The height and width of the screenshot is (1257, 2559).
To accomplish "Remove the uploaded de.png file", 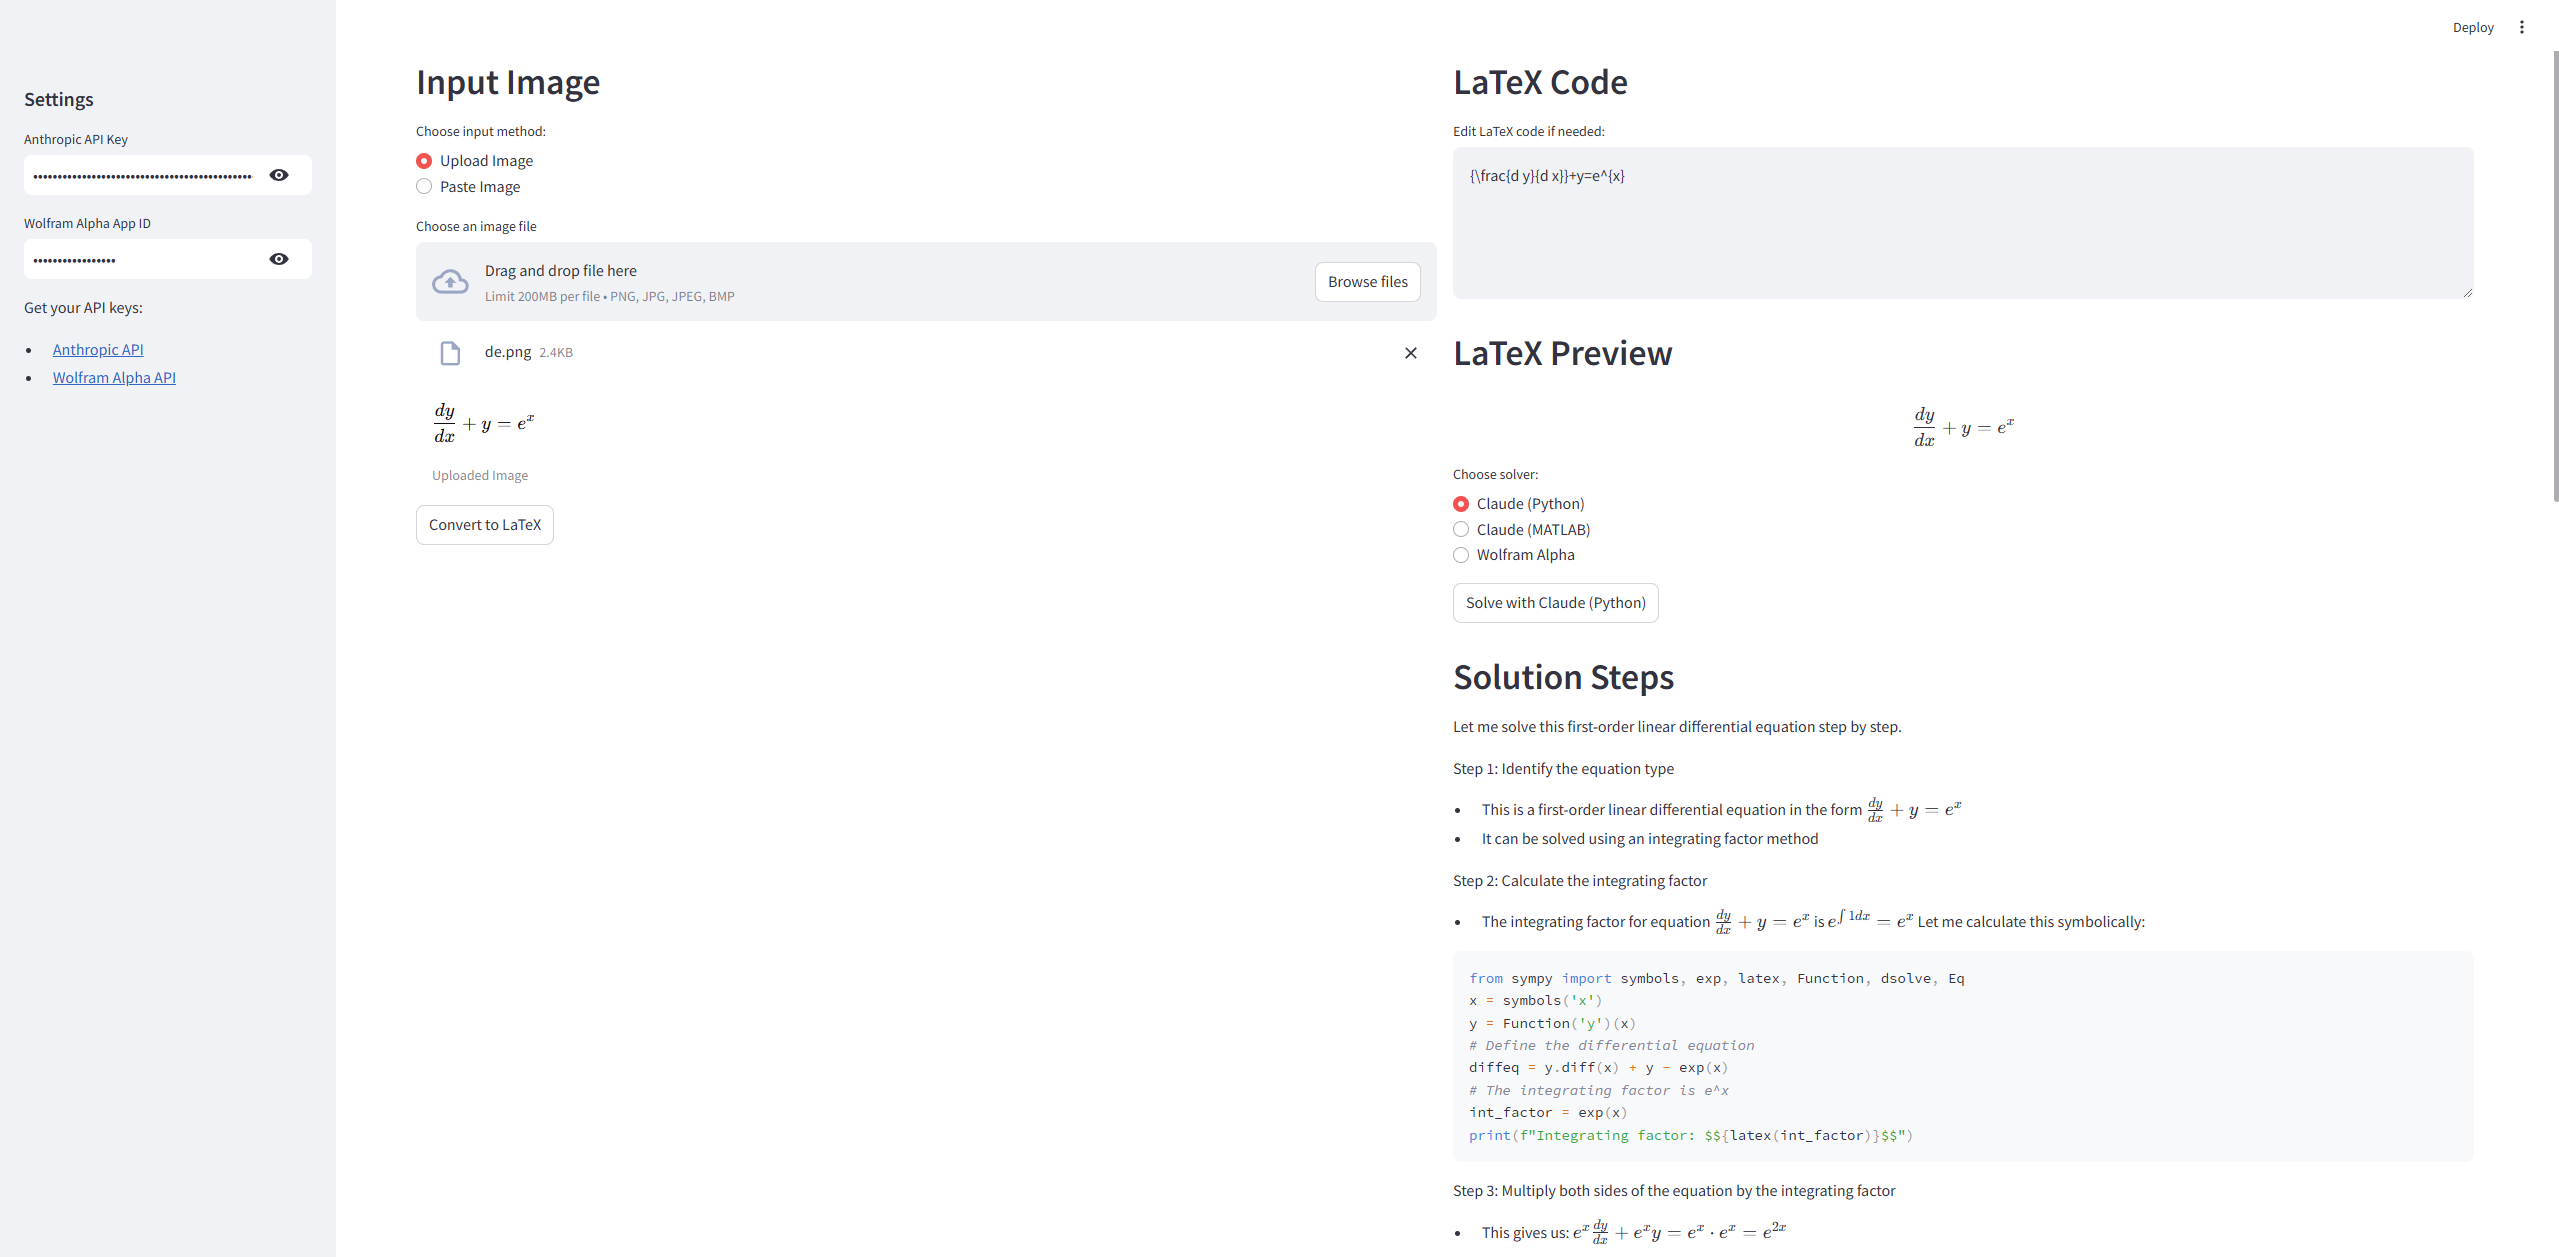I will click(1410, 353).
